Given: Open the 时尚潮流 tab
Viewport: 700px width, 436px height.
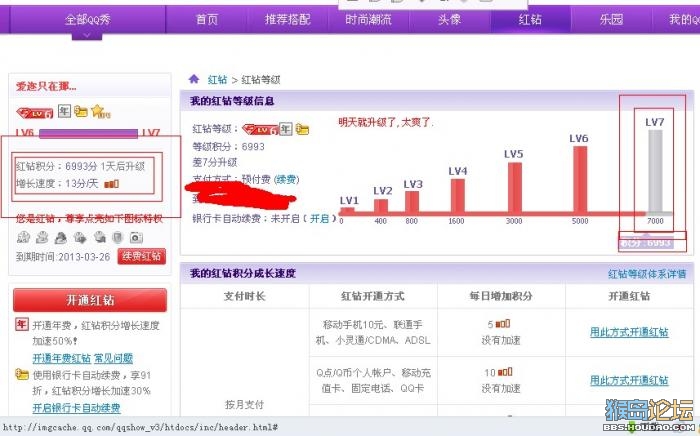Looking at the screenshot, I should 368,19.
